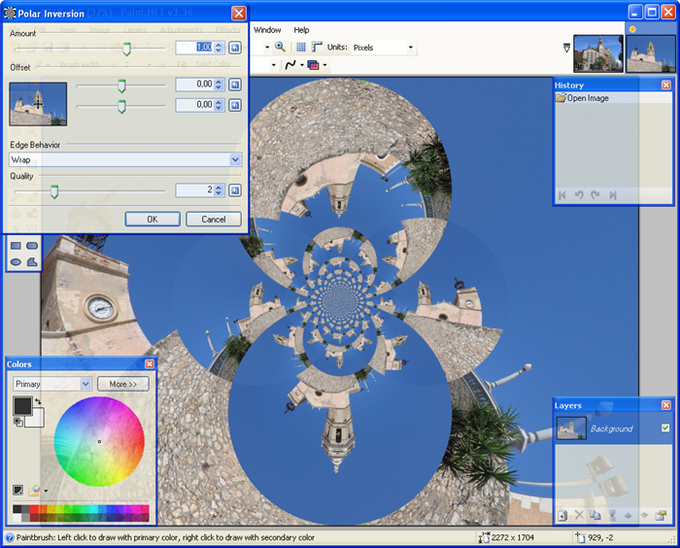Open the Units Pixels dropdown
Image resolution: width=680 pixels, height=548 pixels.
pos(410,47)
